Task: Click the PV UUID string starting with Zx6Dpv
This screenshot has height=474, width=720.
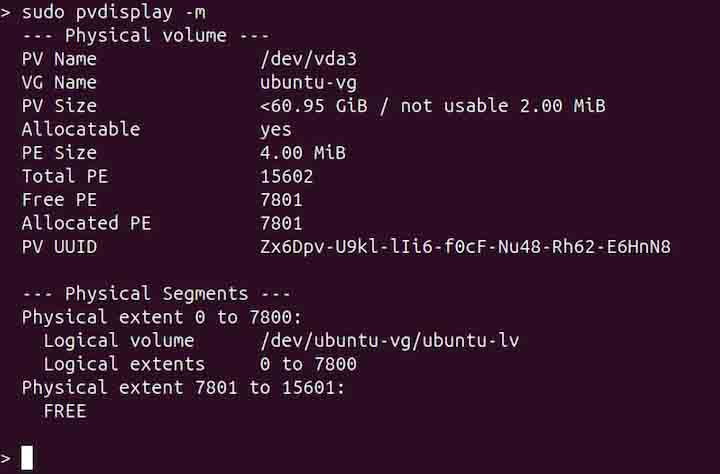Action: pos(465,247)
